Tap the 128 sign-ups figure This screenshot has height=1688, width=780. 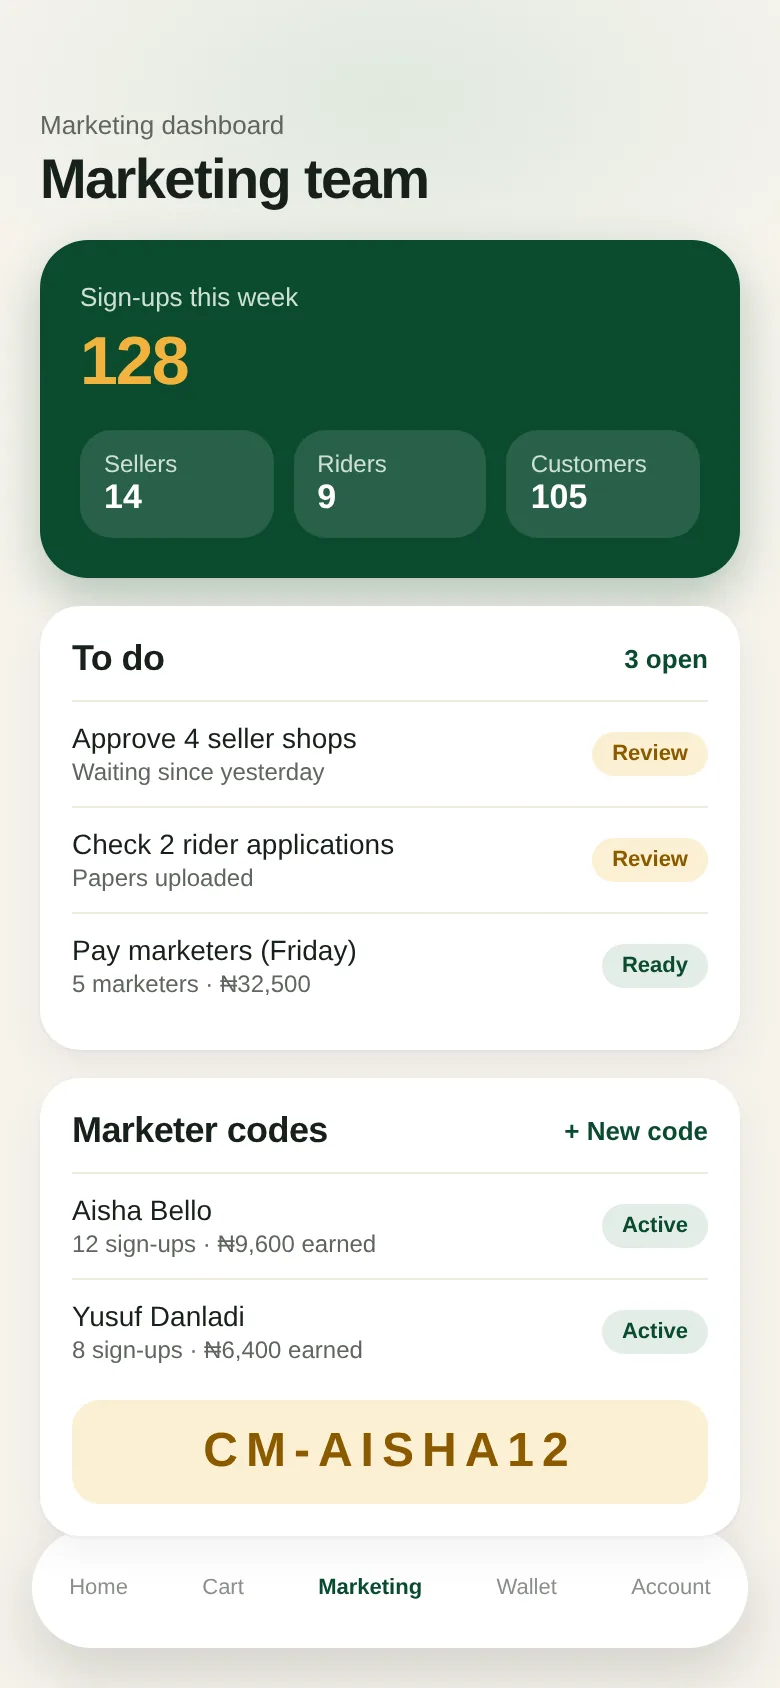[x=134, y=361]
